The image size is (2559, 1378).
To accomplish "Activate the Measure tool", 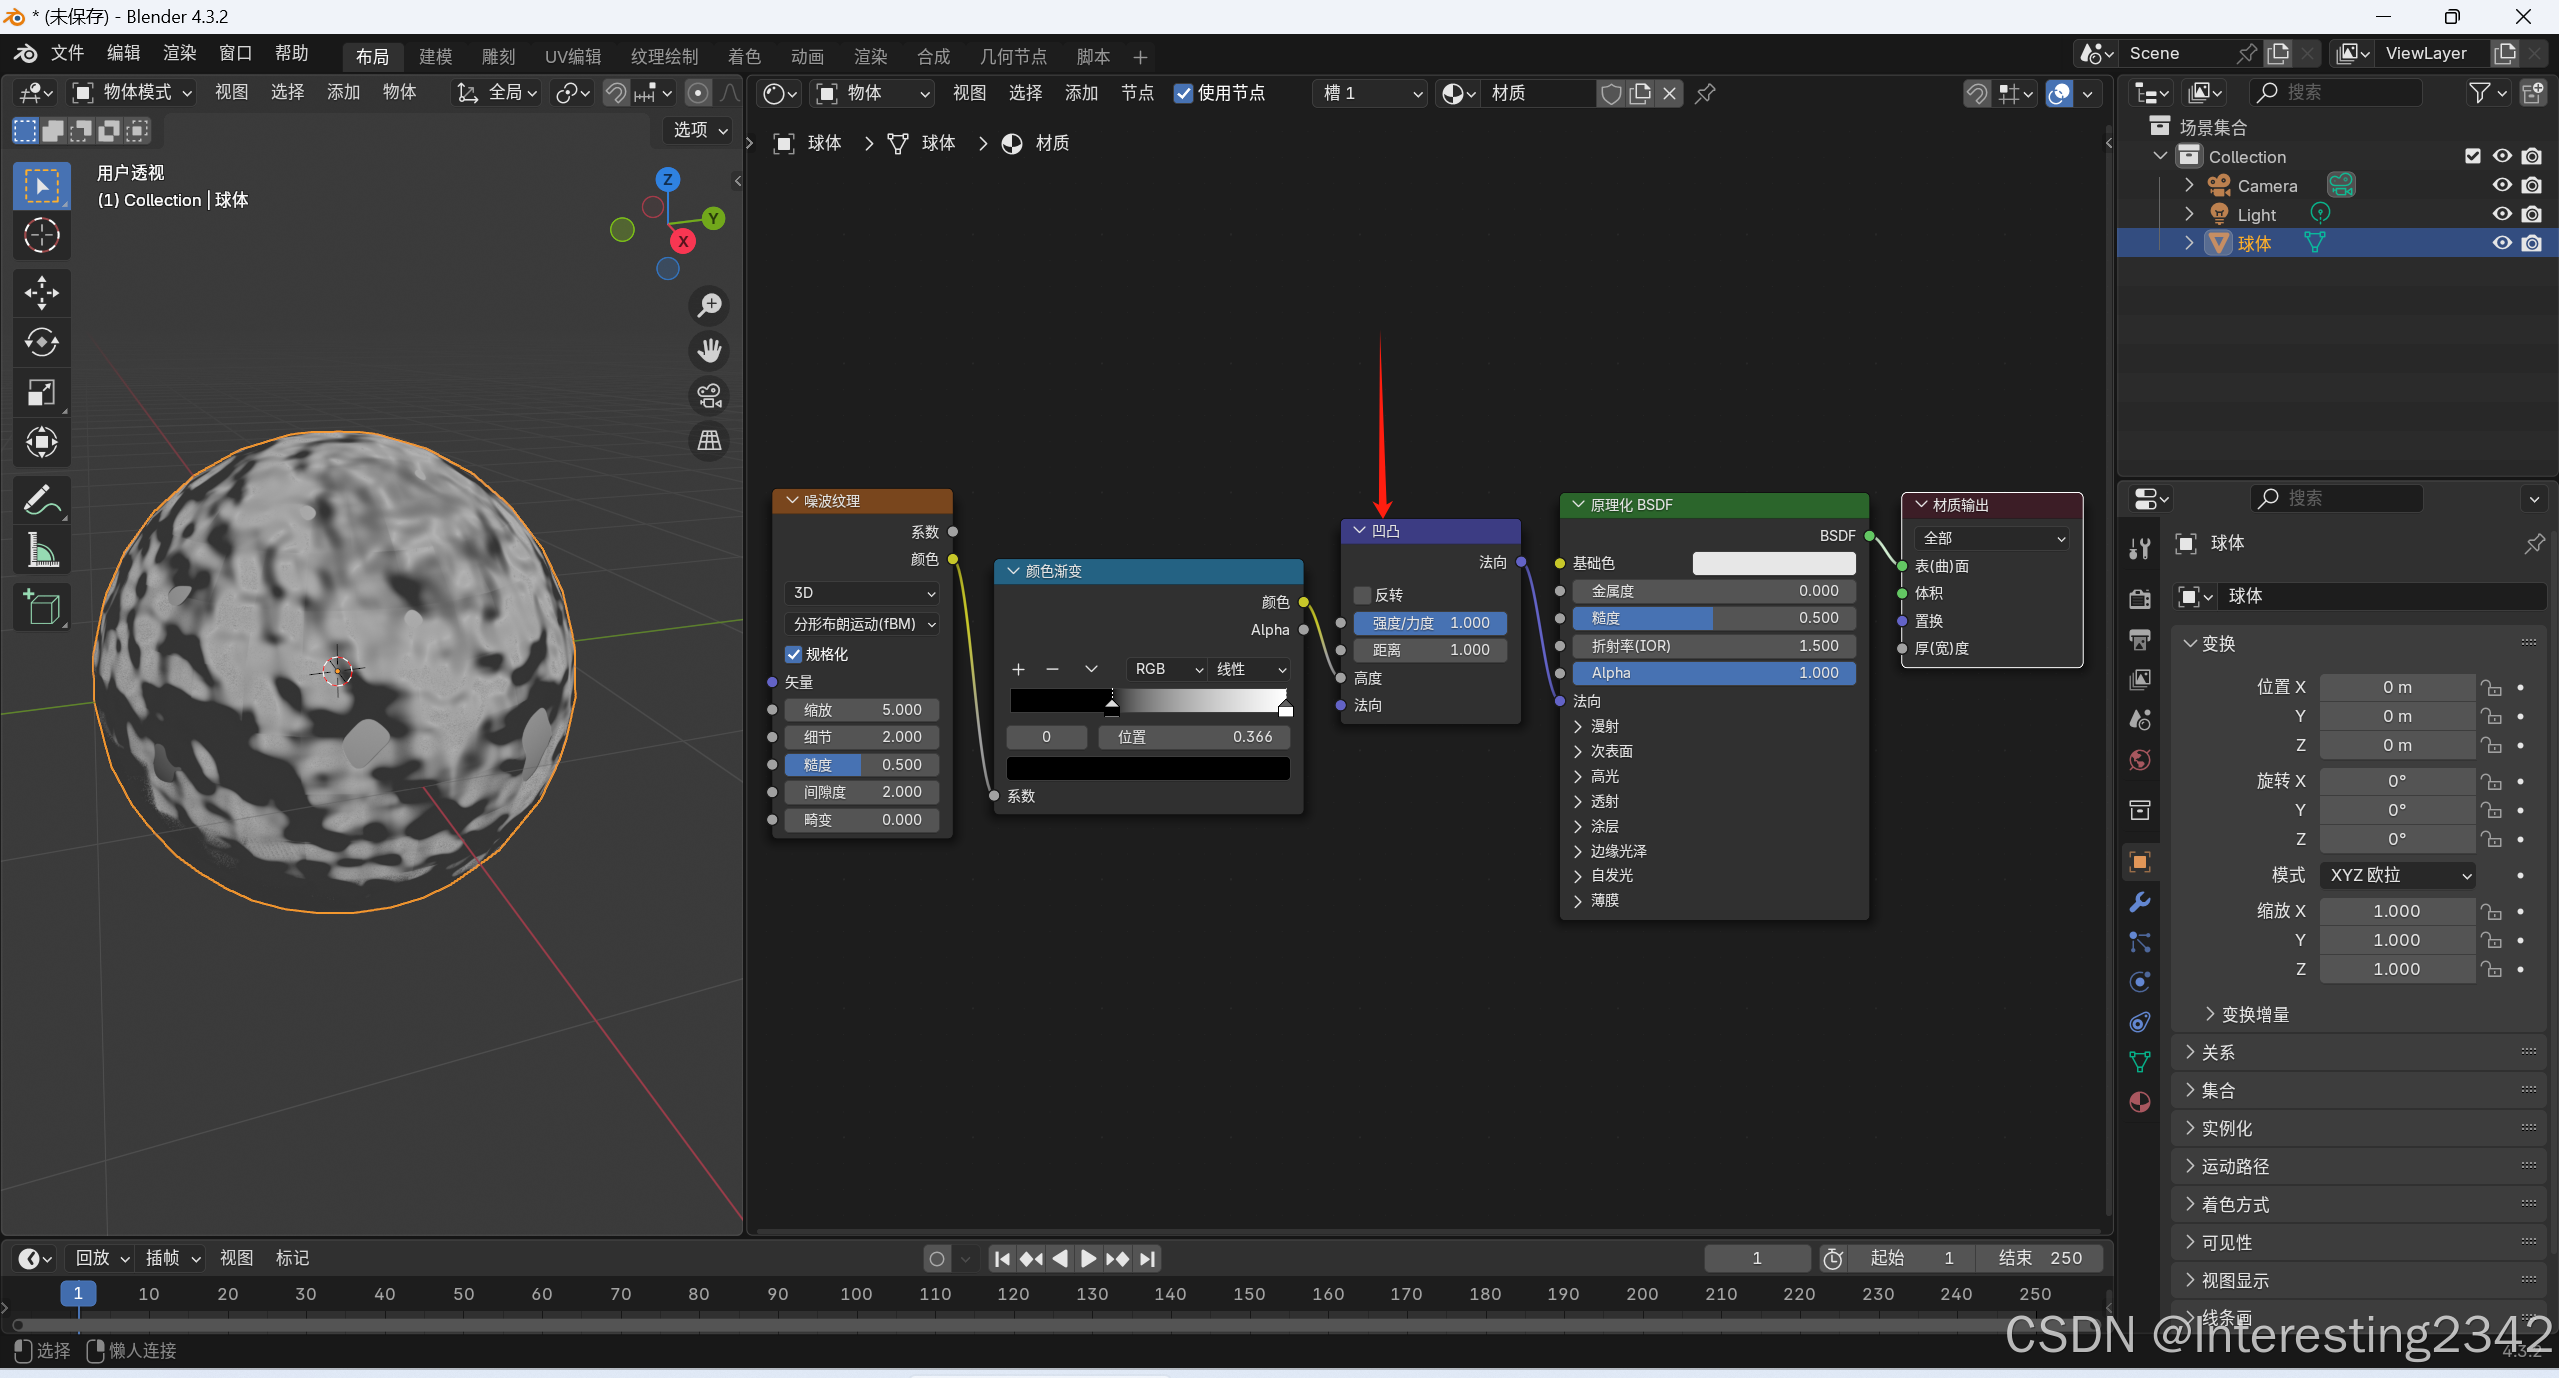I will [x=41, y=550].
